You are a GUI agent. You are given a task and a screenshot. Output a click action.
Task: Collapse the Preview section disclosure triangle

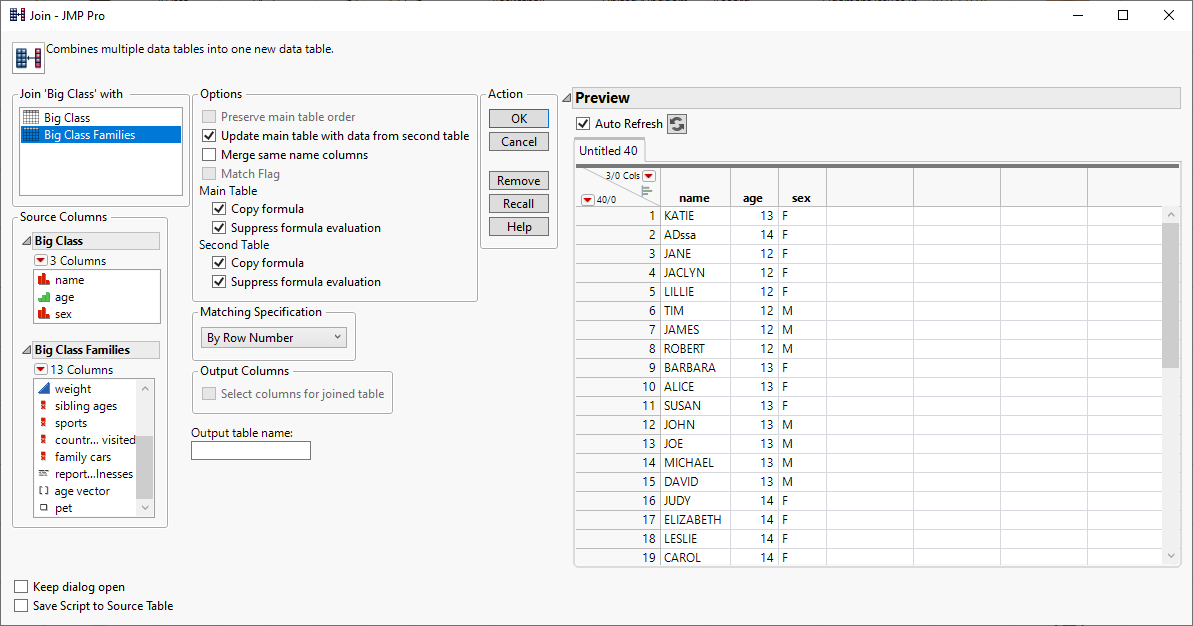(566, 98)
